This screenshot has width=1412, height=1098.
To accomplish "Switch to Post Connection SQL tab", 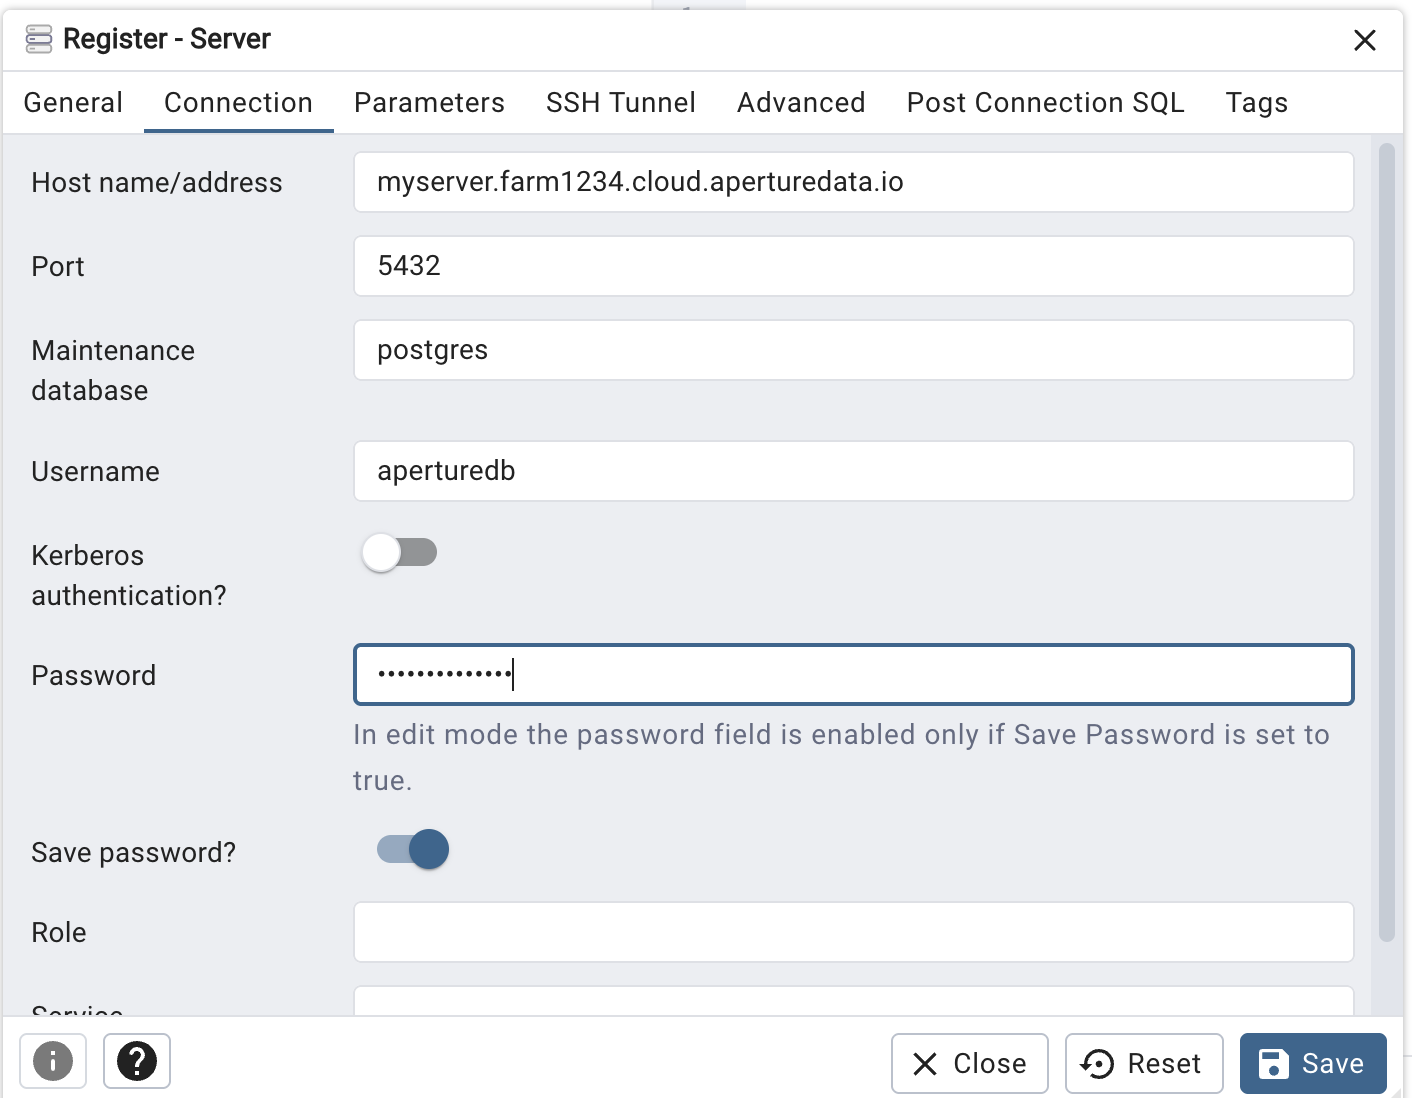I will pyautogui.click(x=1046, y=103).
